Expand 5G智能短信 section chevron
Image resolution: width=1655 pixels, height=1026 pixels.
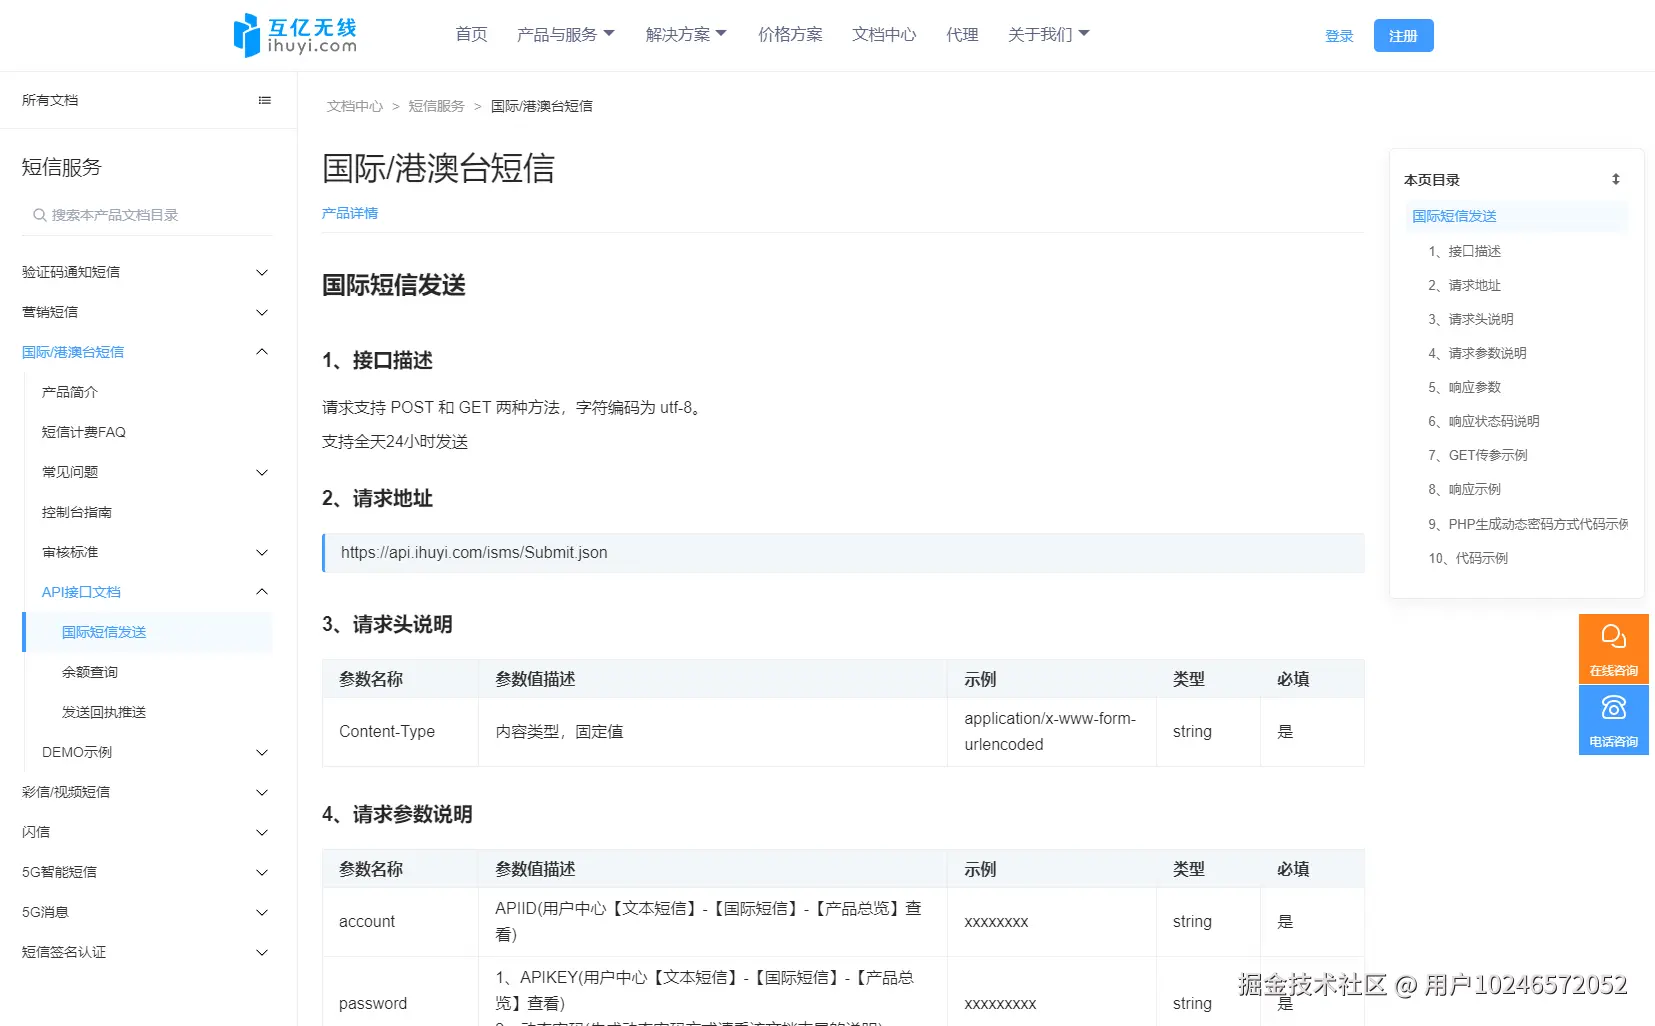coord(262,872)
